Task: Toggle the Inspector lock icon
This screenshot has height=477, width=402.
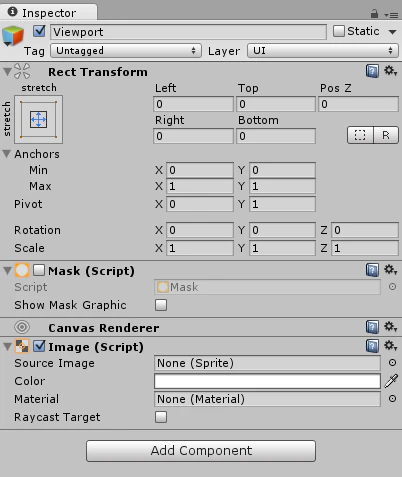Action: (x=374, y=14)
